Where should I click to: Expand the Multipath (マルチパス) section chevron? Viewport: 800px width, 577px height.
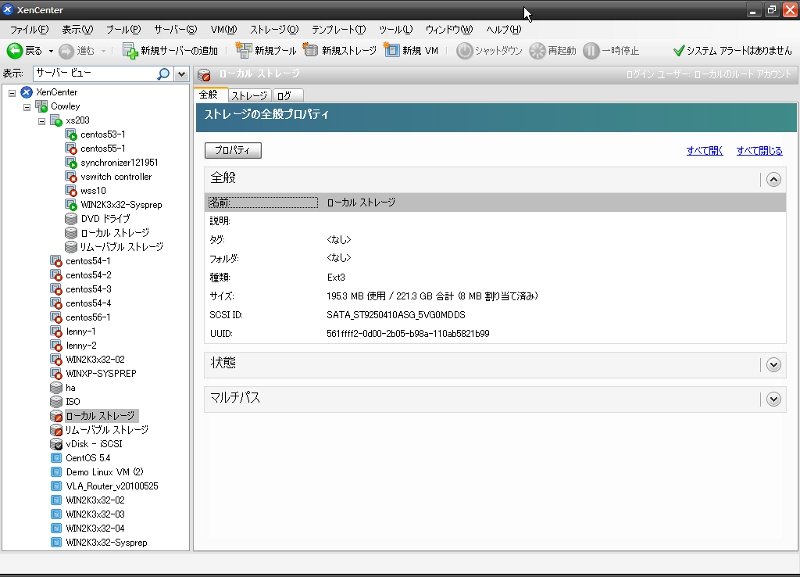773,399
